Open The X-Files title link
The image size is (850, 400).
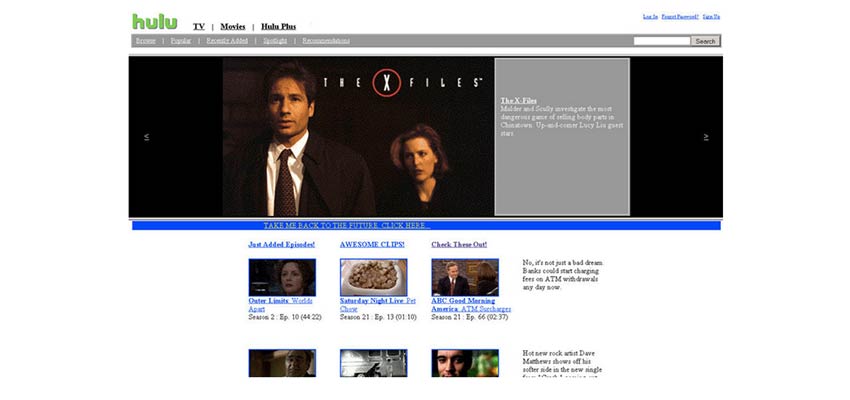519,101
